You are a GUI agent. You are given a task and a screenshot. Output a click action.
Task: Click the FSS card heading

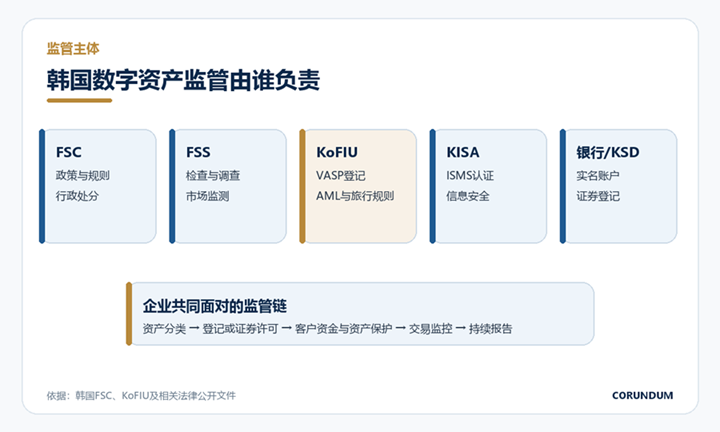point(198,152)
